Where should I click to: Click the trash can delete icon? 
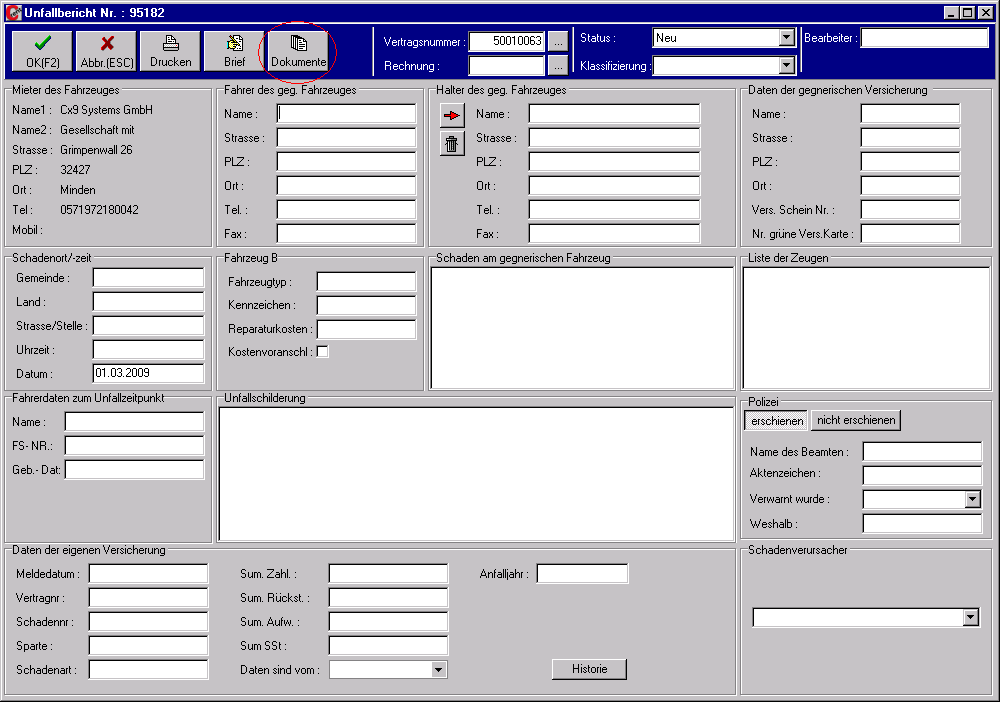[x=453, y=144]
